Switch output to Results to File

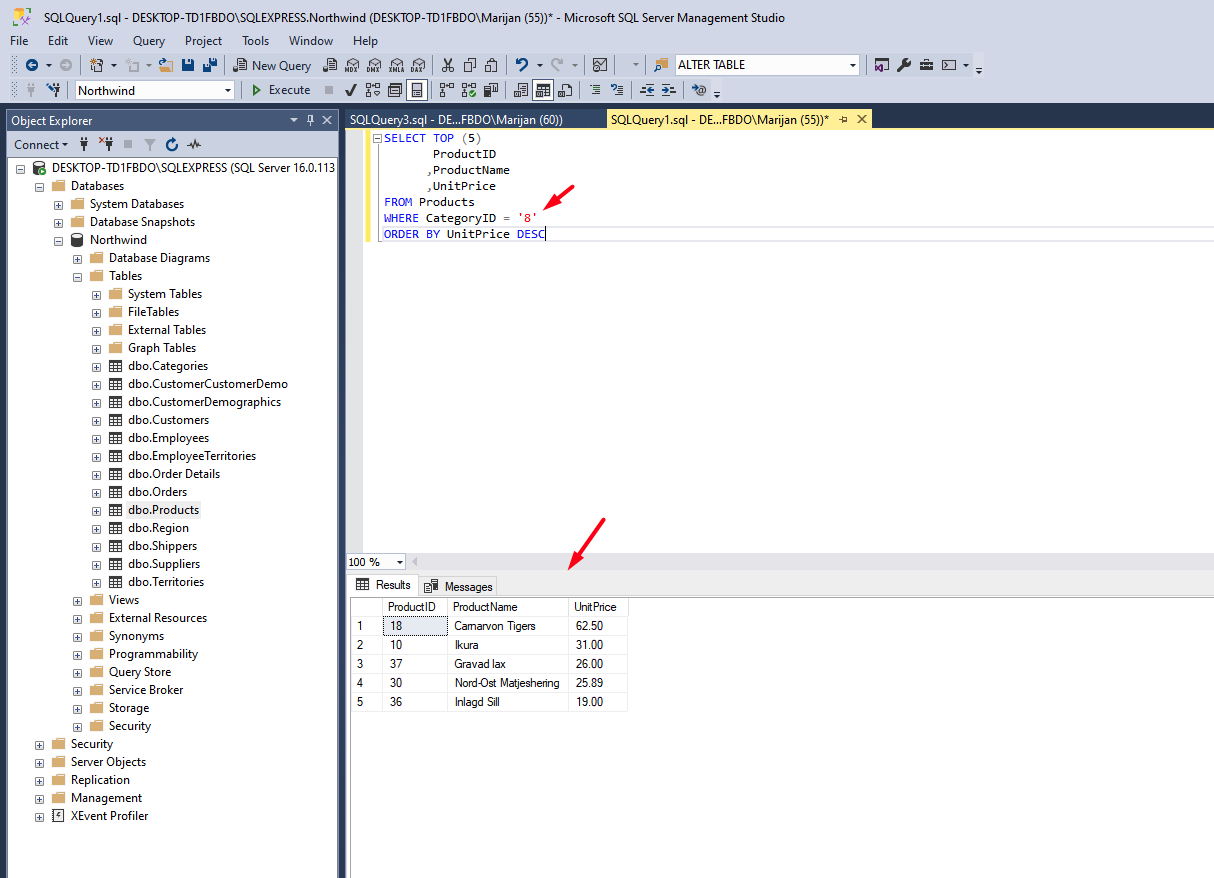[x=565, y=90]
